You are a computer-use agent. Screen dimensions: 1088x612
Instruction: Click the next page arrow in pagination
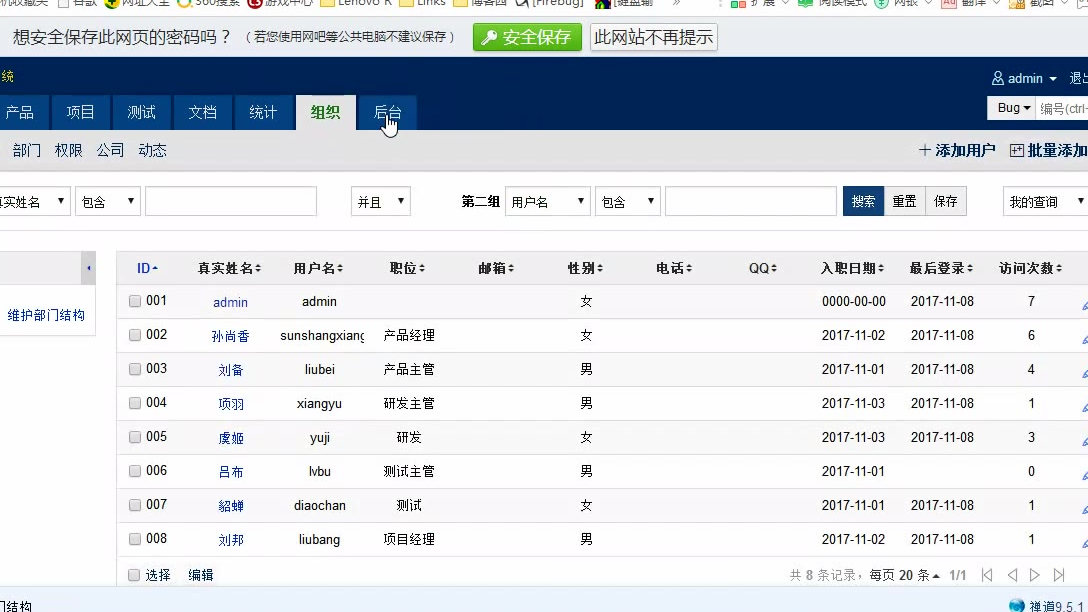click(x=1035, y=575)
